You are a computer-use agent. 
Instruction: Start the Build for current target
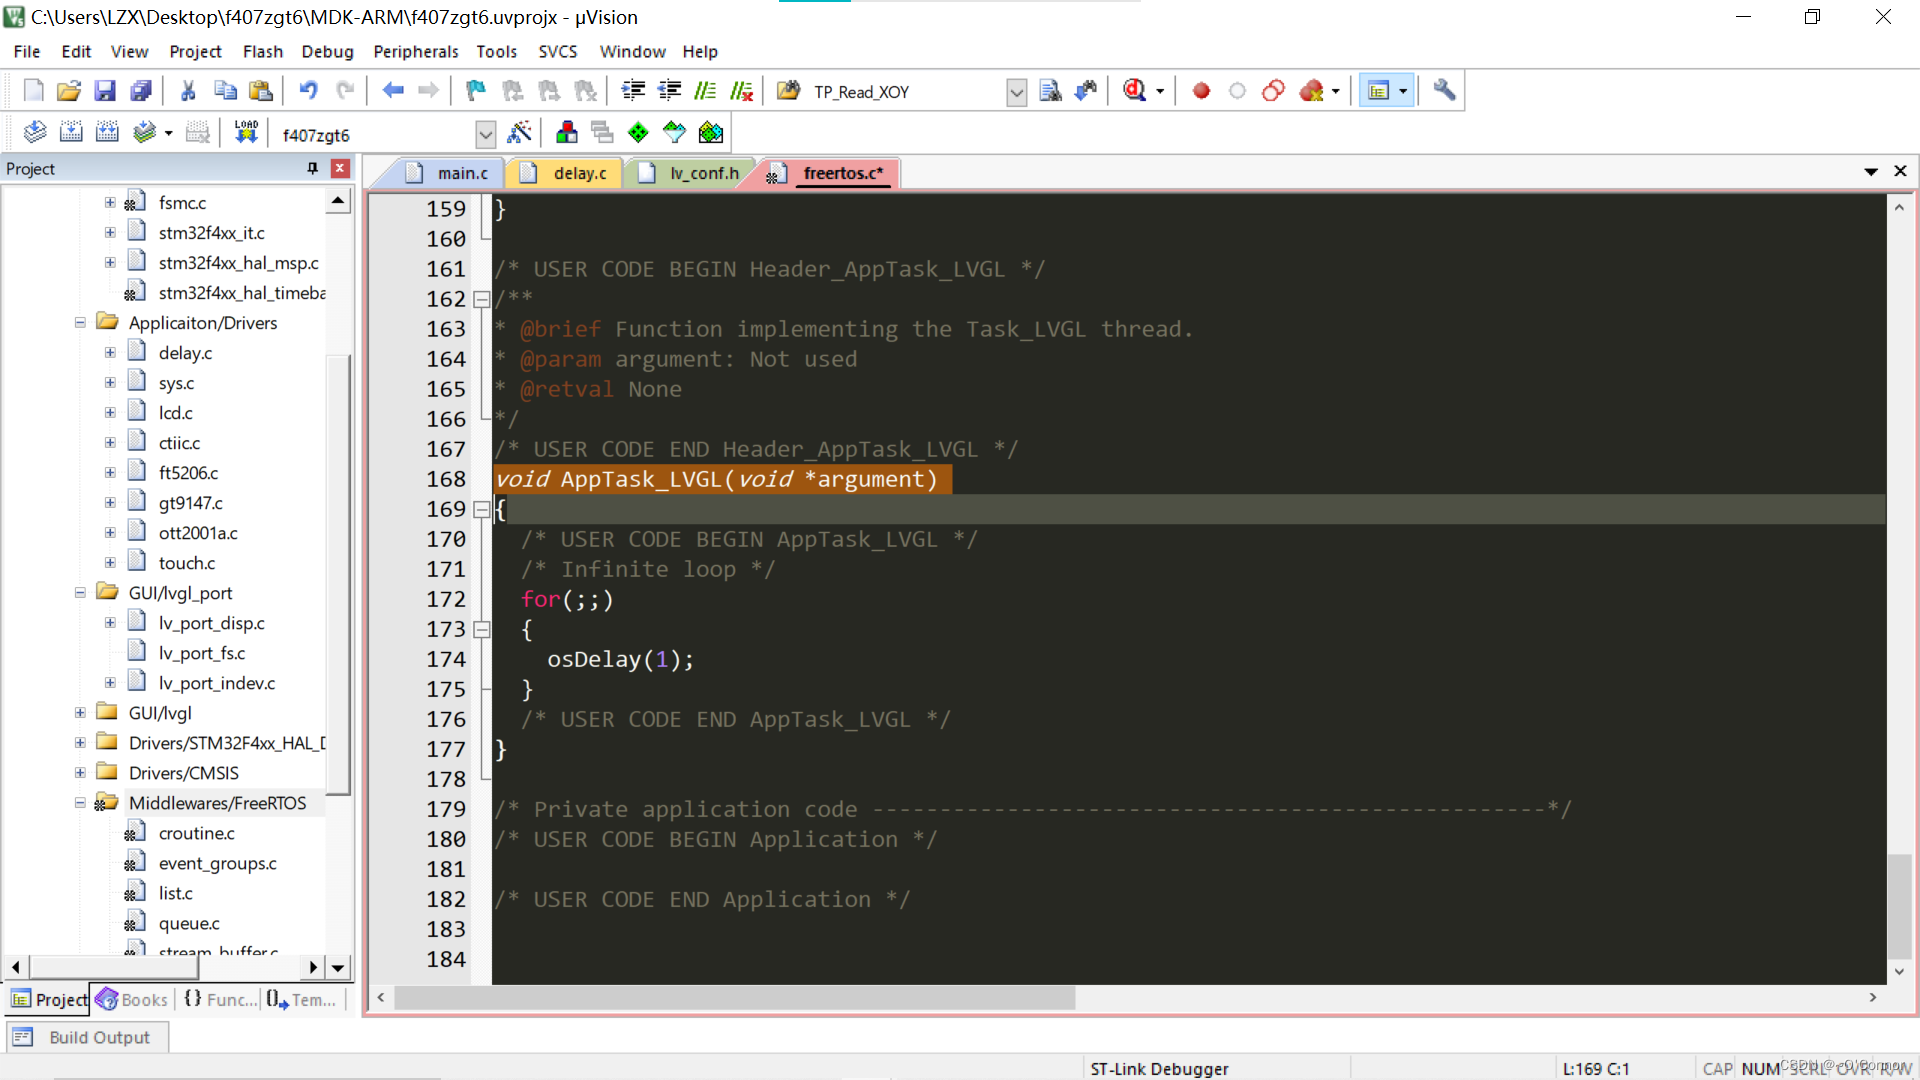(71, 131)
